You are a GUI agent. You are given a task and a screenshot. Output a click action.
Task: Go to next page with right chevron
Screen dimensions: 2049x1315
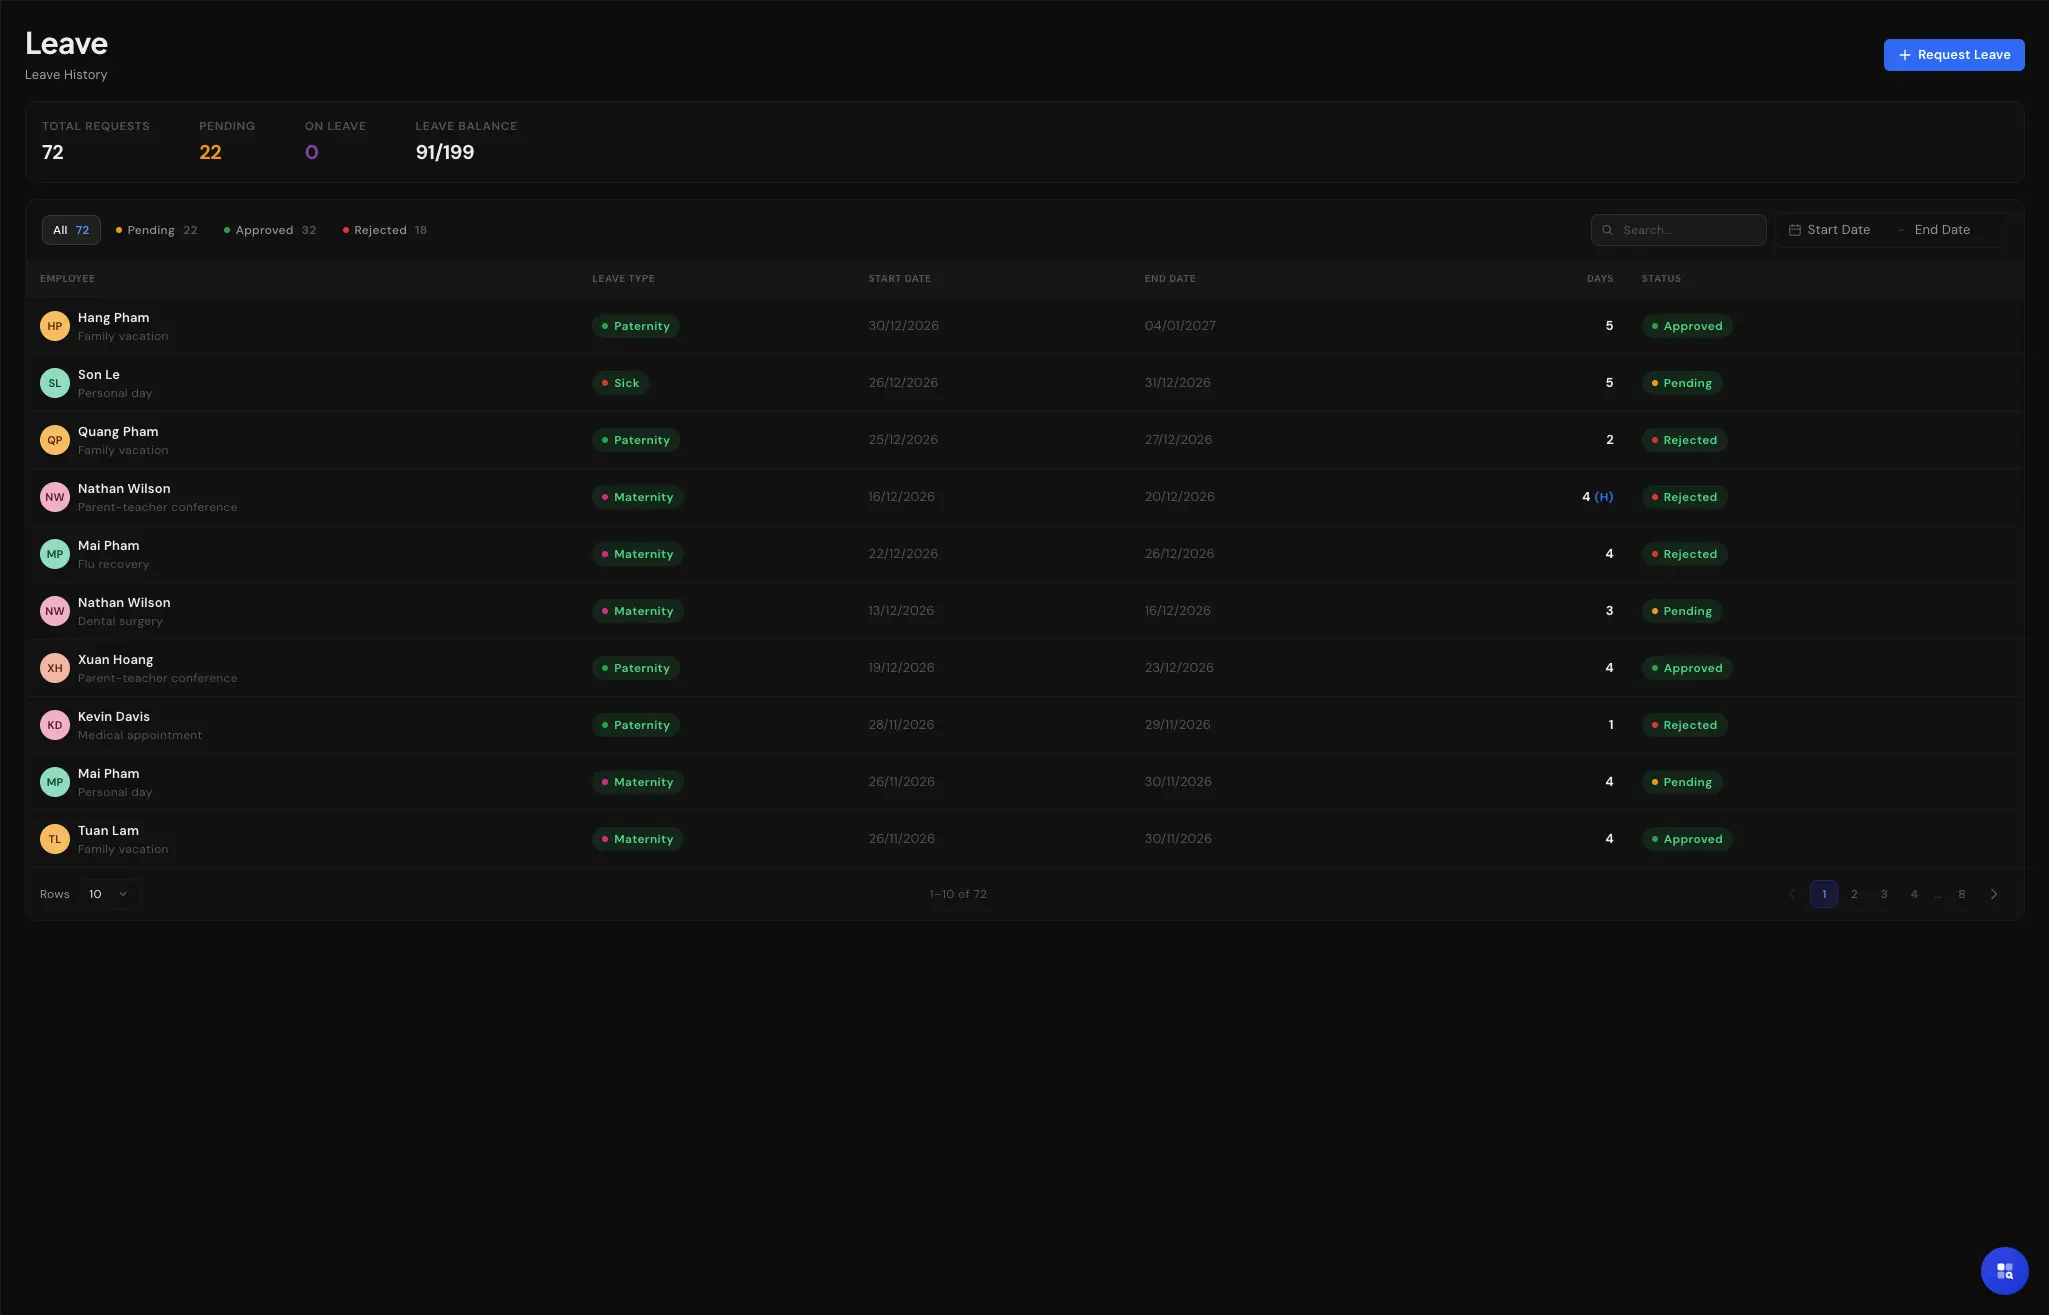[x=1994, y=894]
